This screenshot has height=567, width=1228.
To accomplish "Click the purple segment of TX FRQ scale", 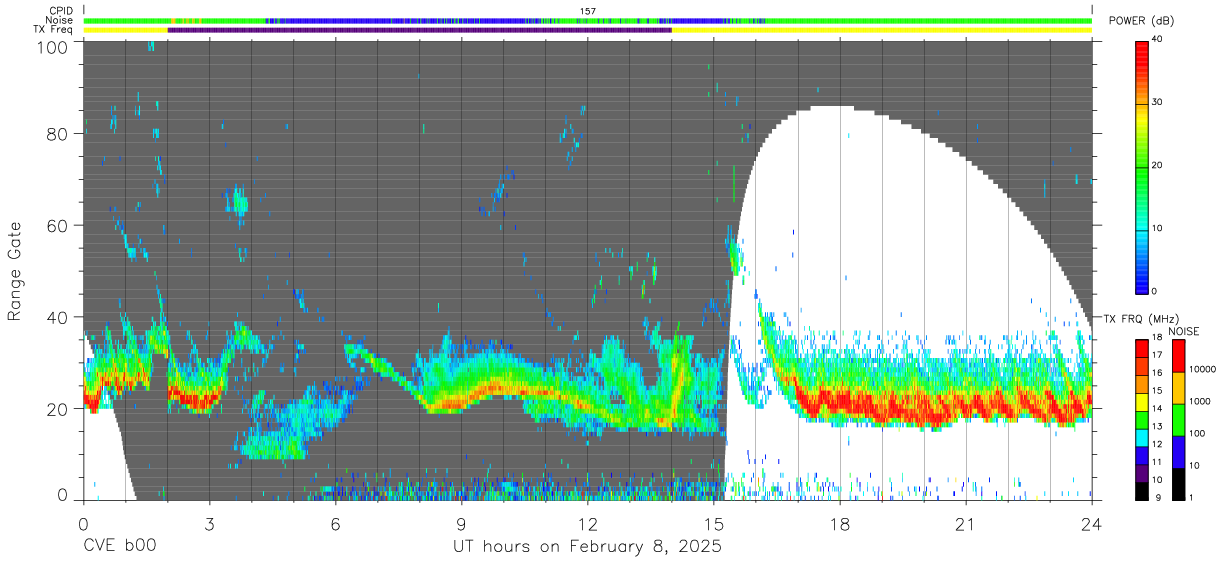I will (x=1143, y=472).
